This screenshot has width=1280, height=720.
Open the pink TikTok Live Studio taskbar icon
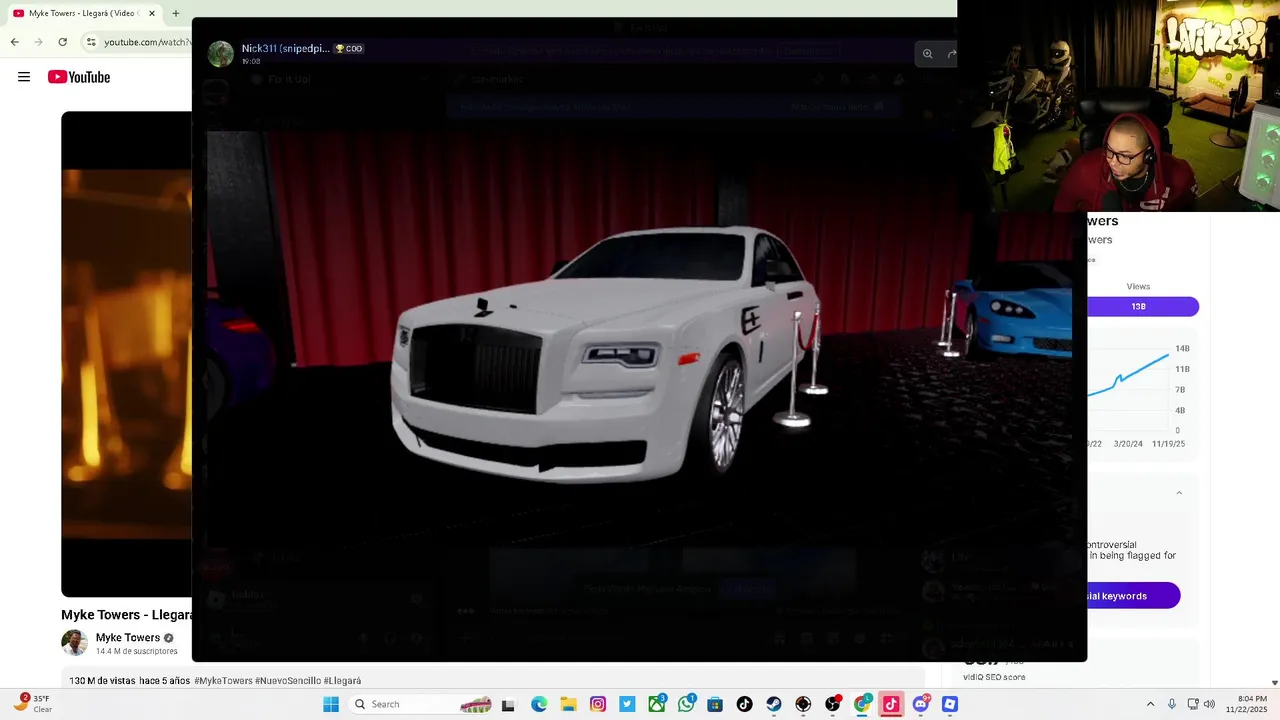pyautogui.click(x=891, y=704)
